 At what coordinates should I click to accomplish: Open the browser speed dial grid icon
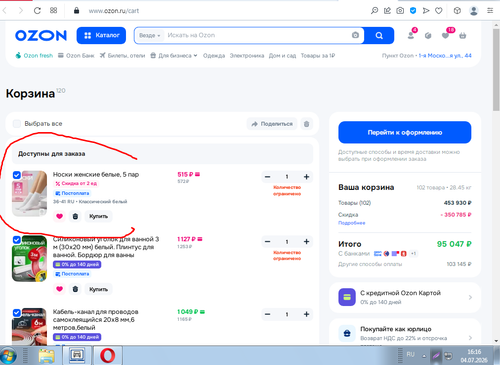tap(53, 11)
